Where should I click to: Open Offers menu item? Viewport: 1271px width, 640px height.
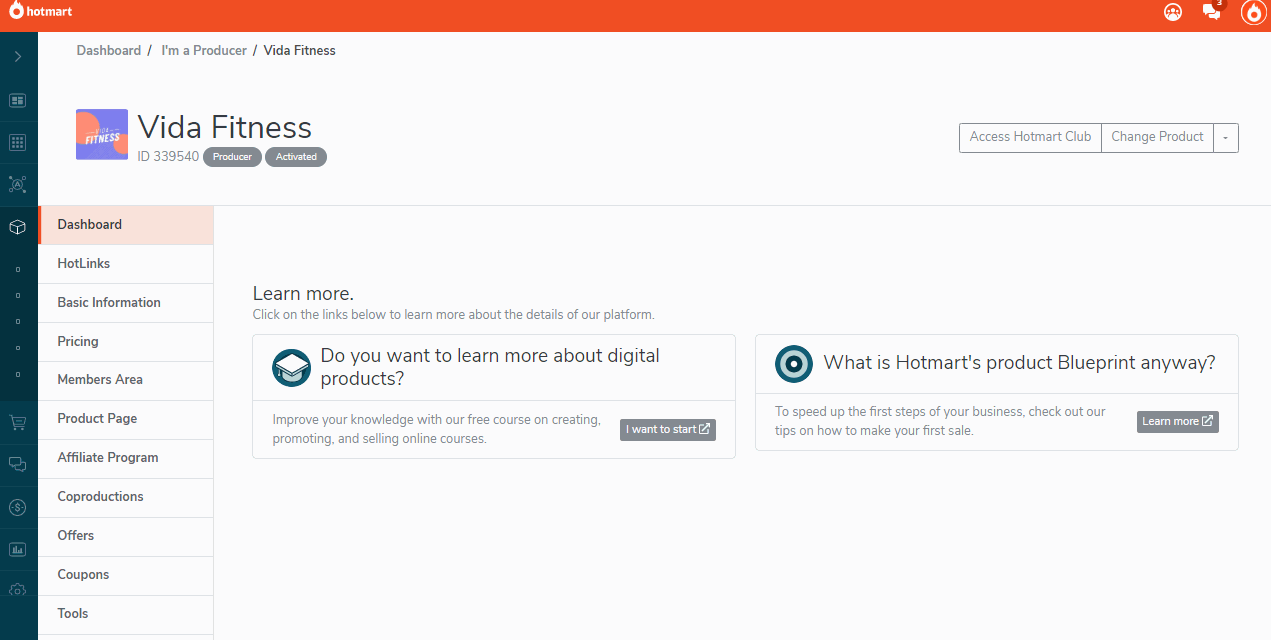[x=126, y=536]
